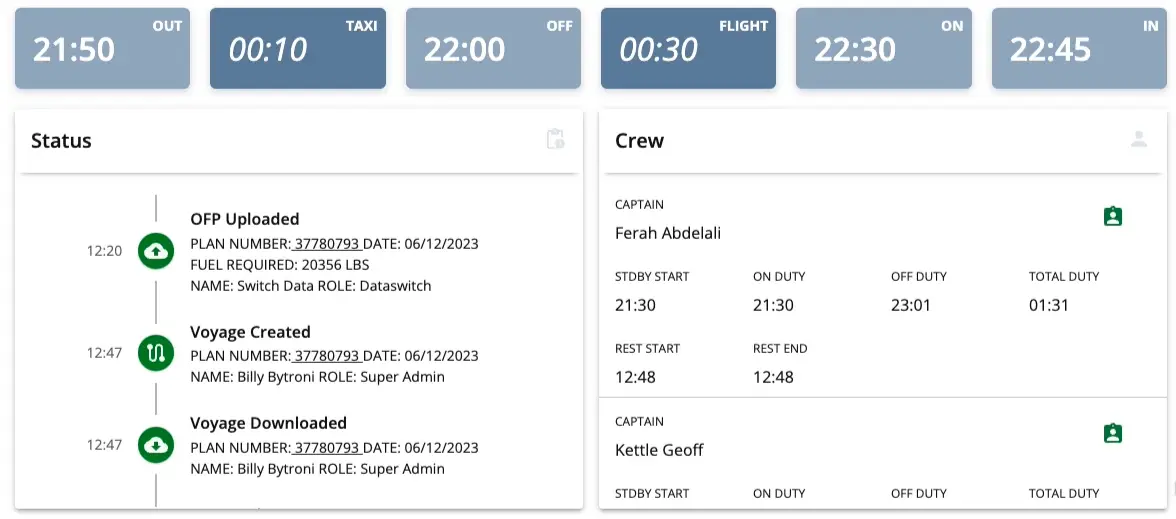
Task: Click captain name Kettle Geoff
Action: [659, 450]
